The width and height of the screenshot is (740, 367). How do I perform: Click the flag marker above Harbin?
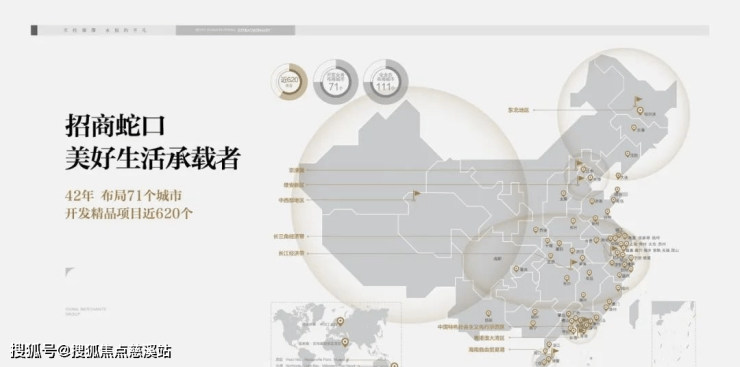[638, 100]
